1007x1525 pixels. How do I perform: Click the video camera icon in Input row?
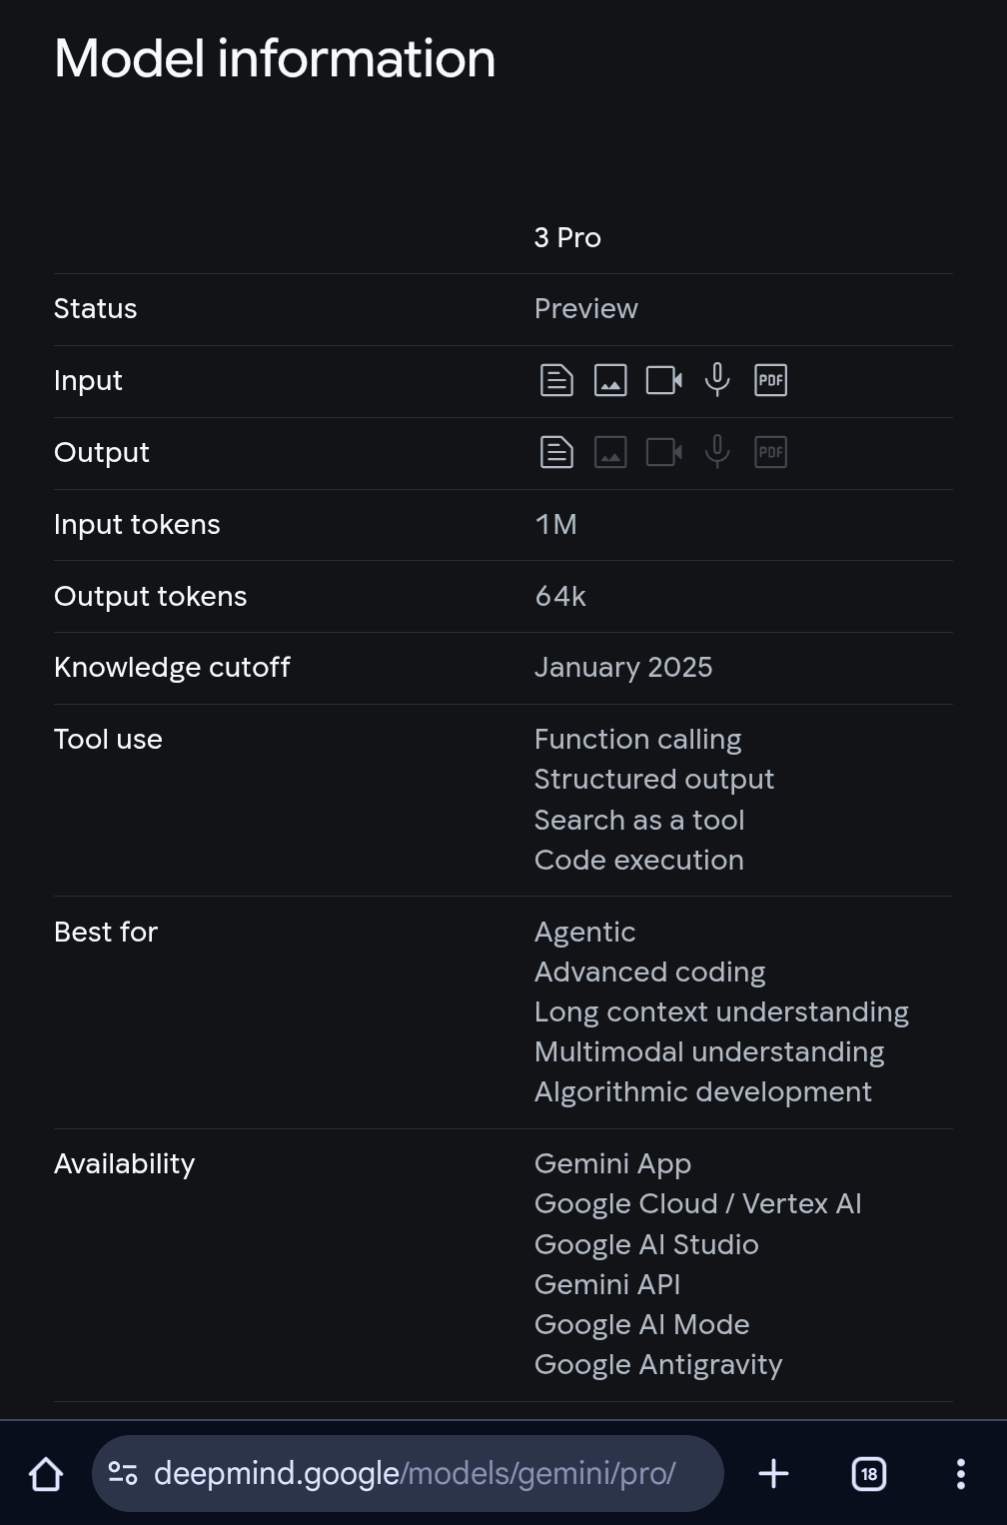[x=664, y=381]
